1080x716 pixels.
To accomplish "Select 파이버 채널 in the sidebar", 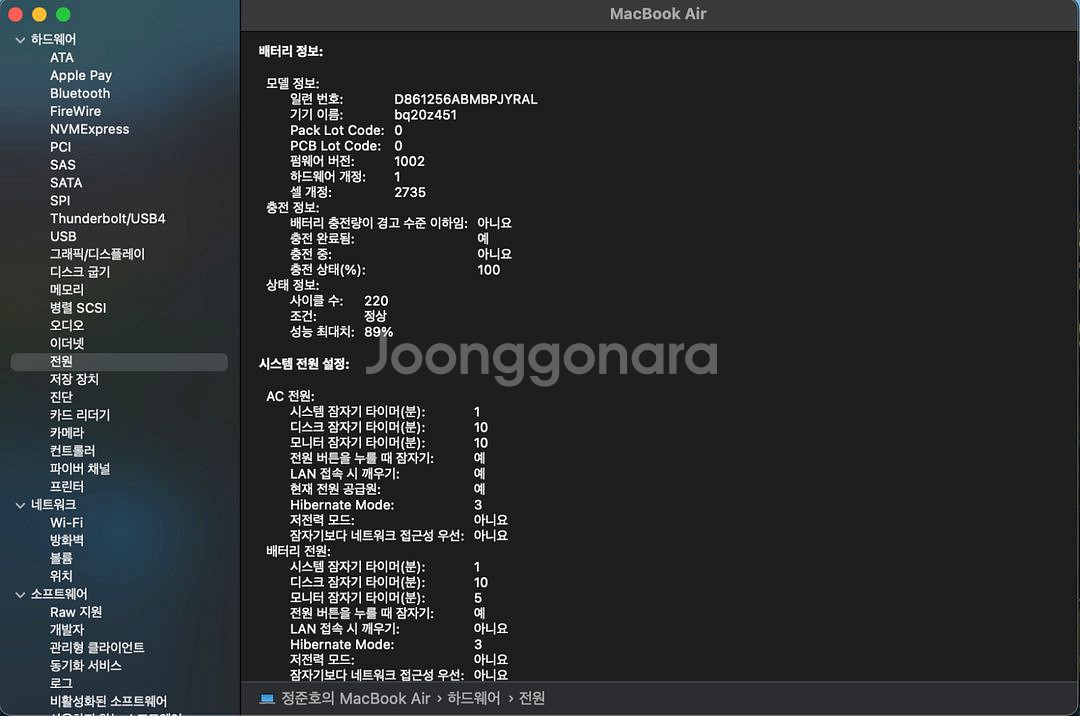I will (x=80, y=469).
